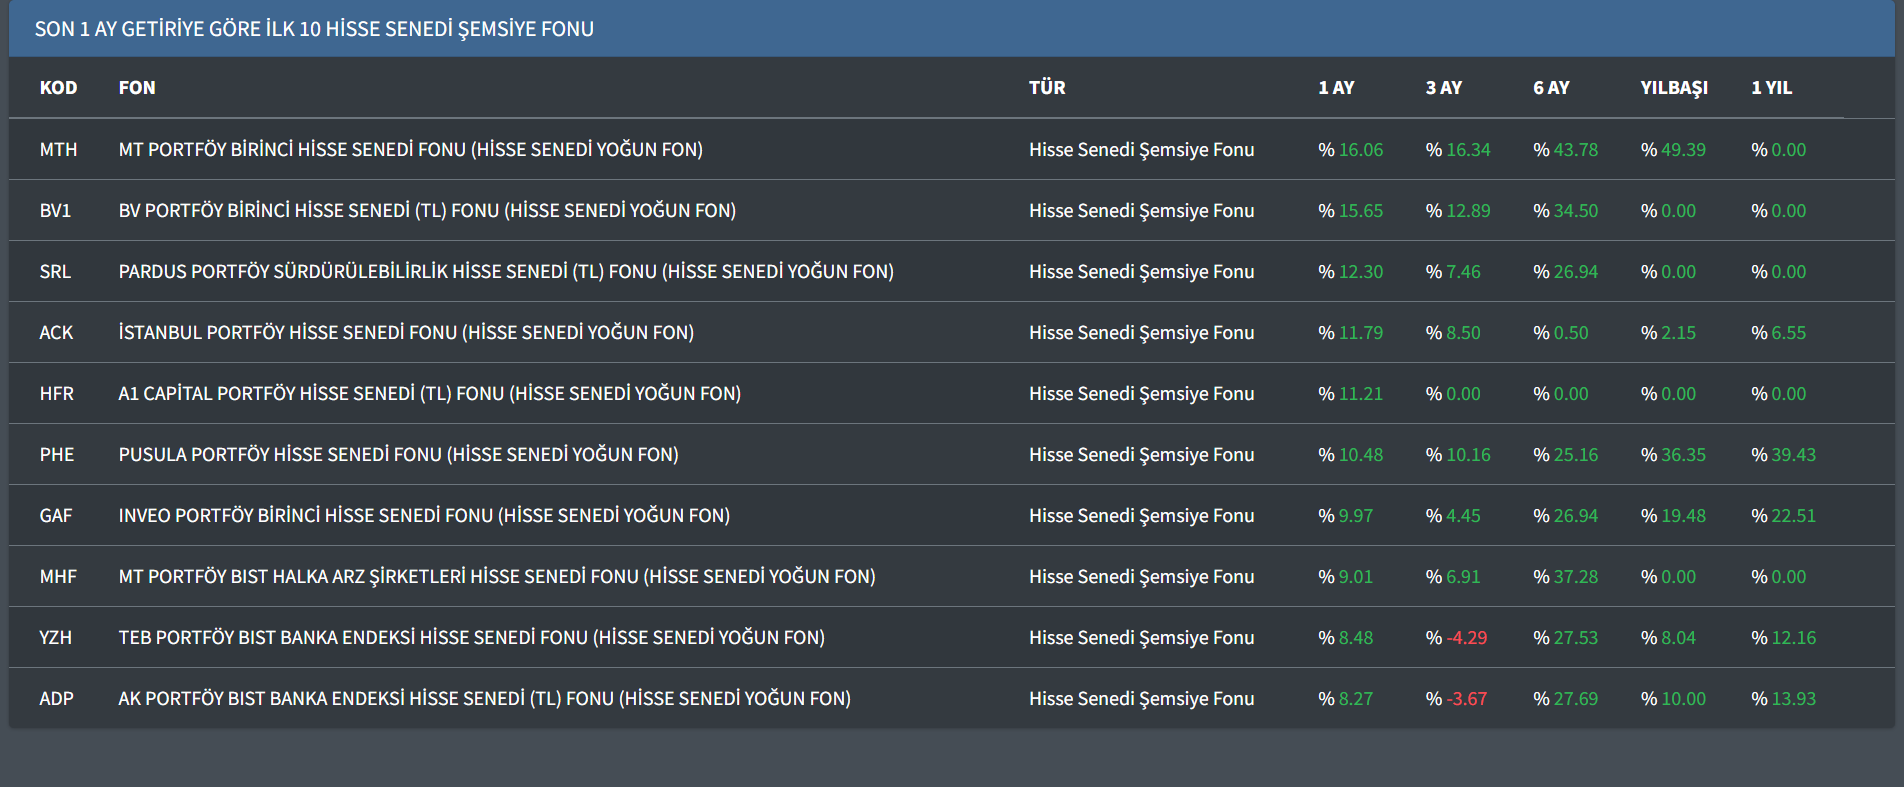The image size is (1904, 787).
Task: Sort table by the KOD column header
Action: (58, 88)
